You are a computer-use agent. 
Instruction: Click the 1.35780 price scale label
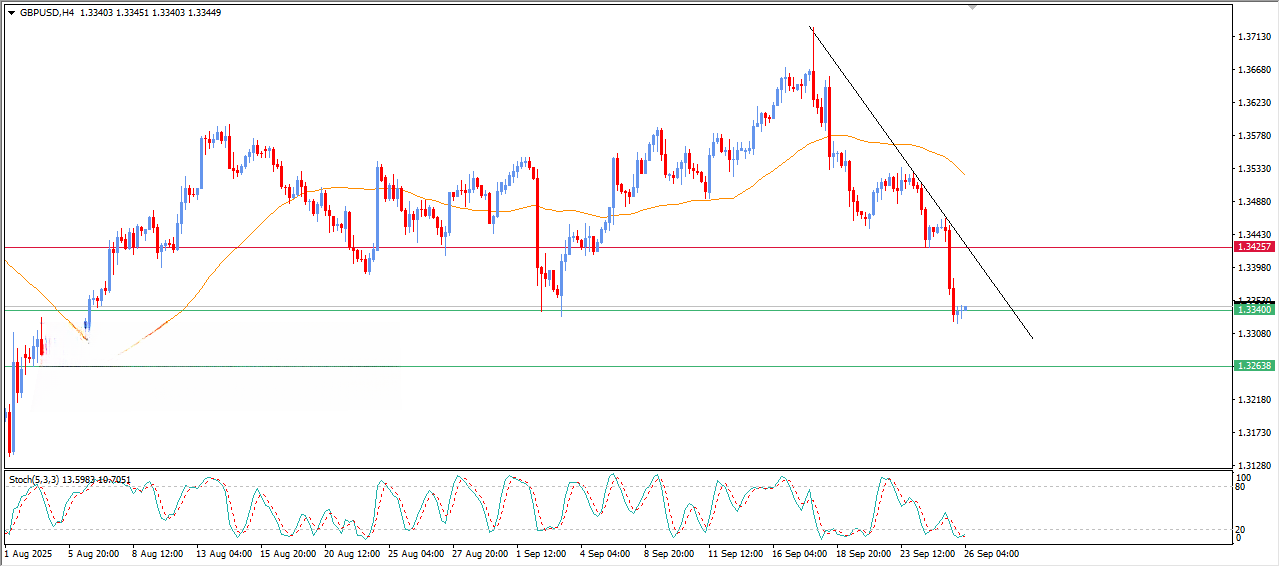(1253, 136)
